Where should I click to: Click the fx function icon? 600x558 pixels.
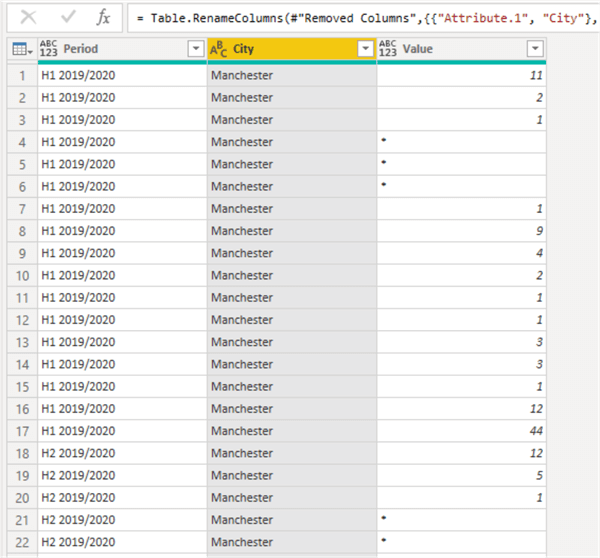(103, 17)
